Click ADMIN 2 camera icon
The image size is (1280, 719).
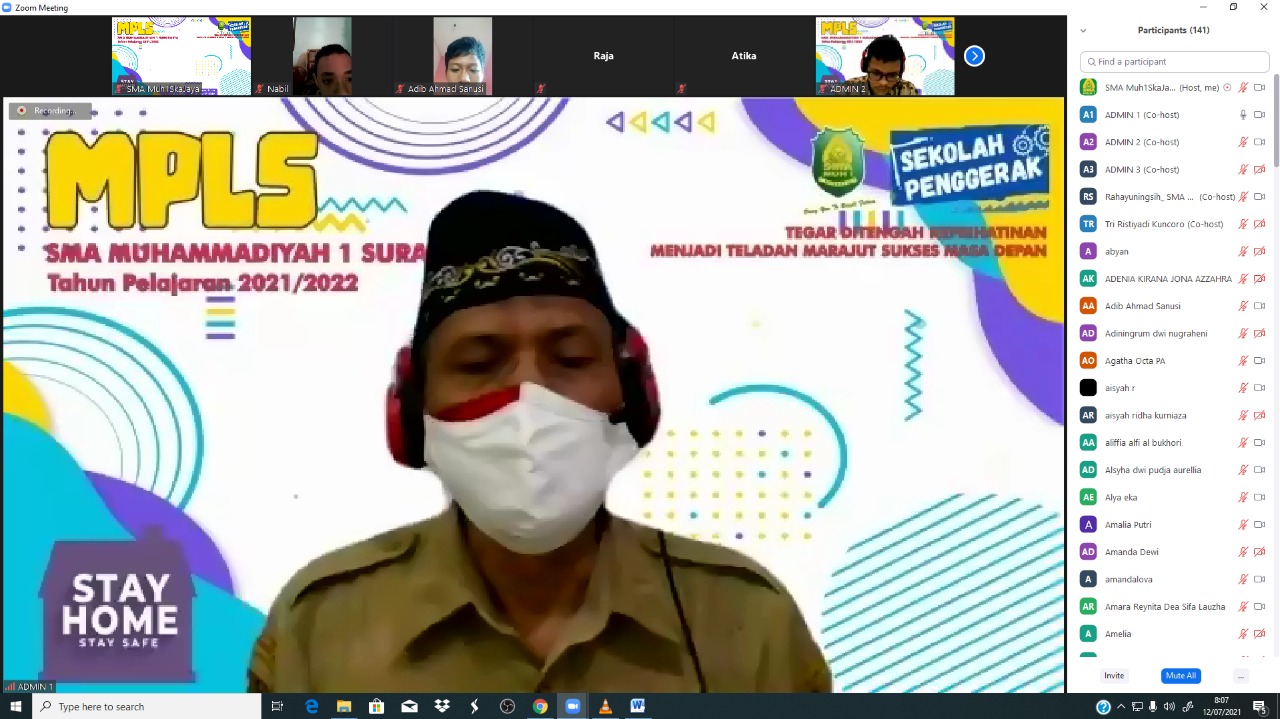click(x=1259, y=142)
